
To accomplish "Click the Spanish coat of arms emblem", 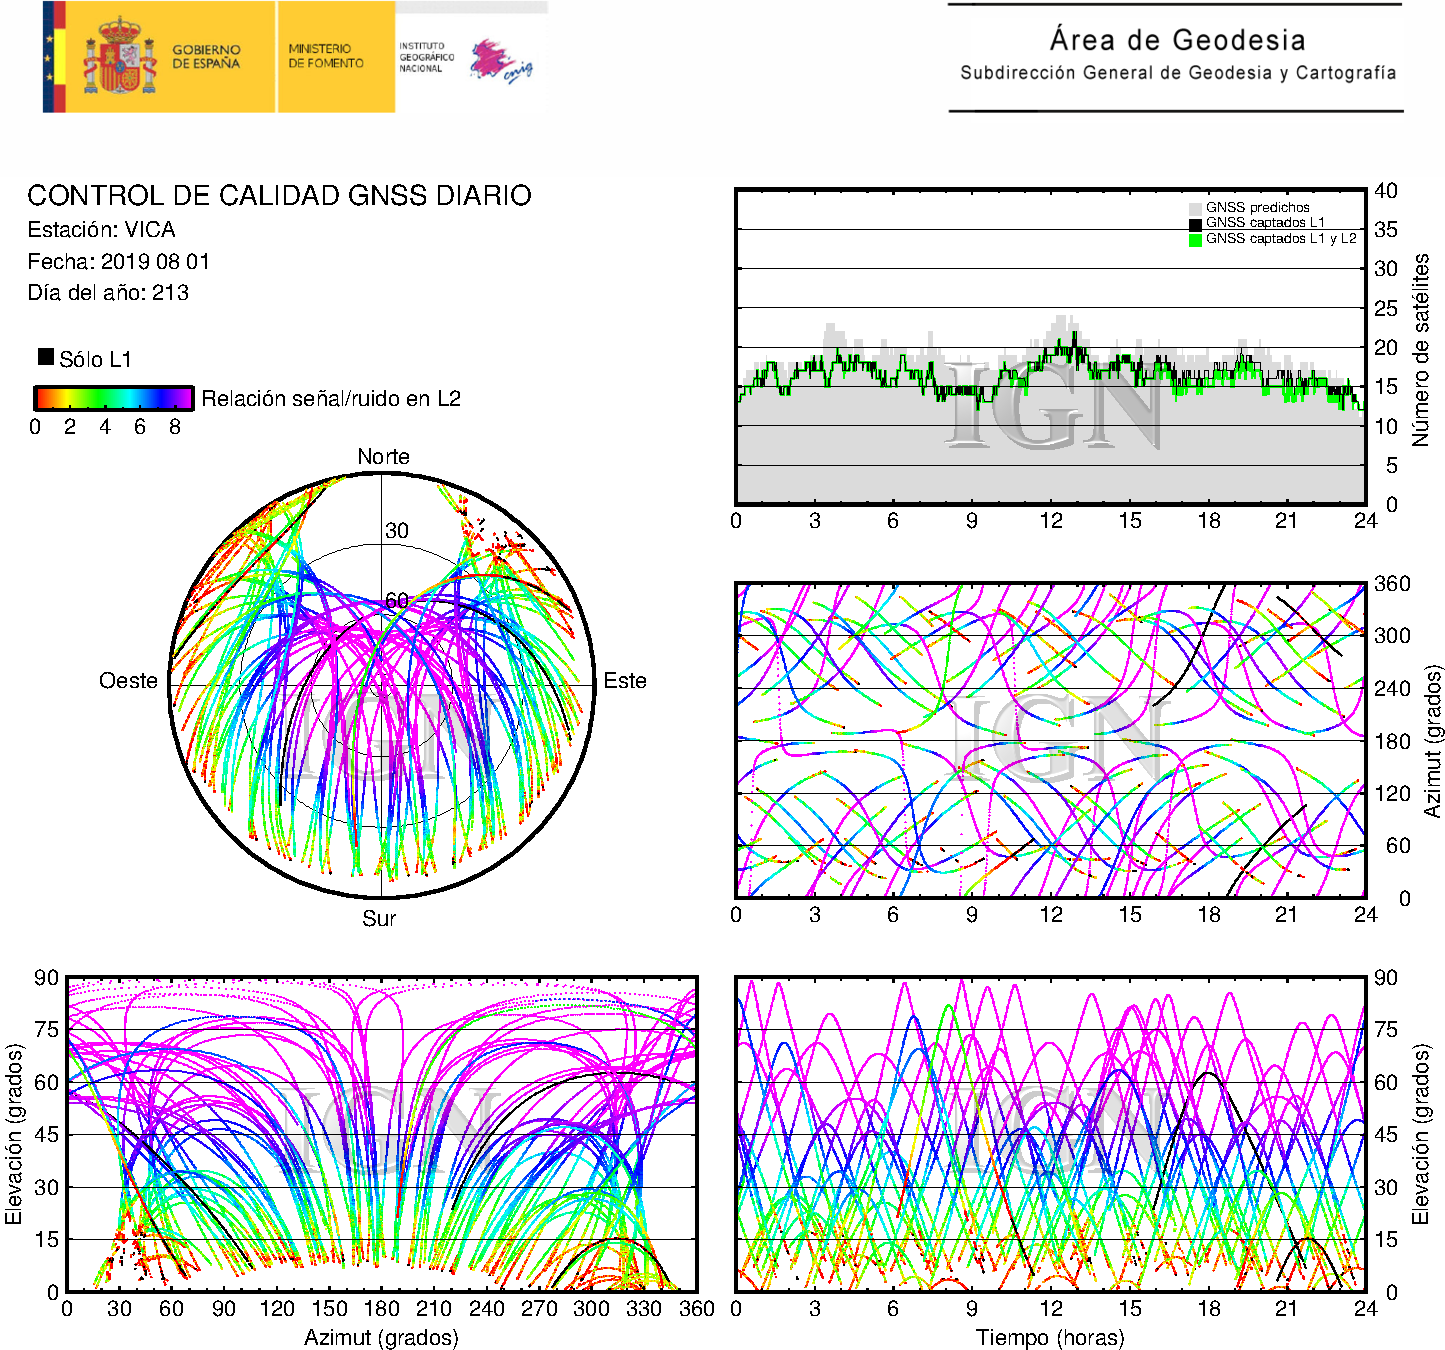I will tap(119, 58).
